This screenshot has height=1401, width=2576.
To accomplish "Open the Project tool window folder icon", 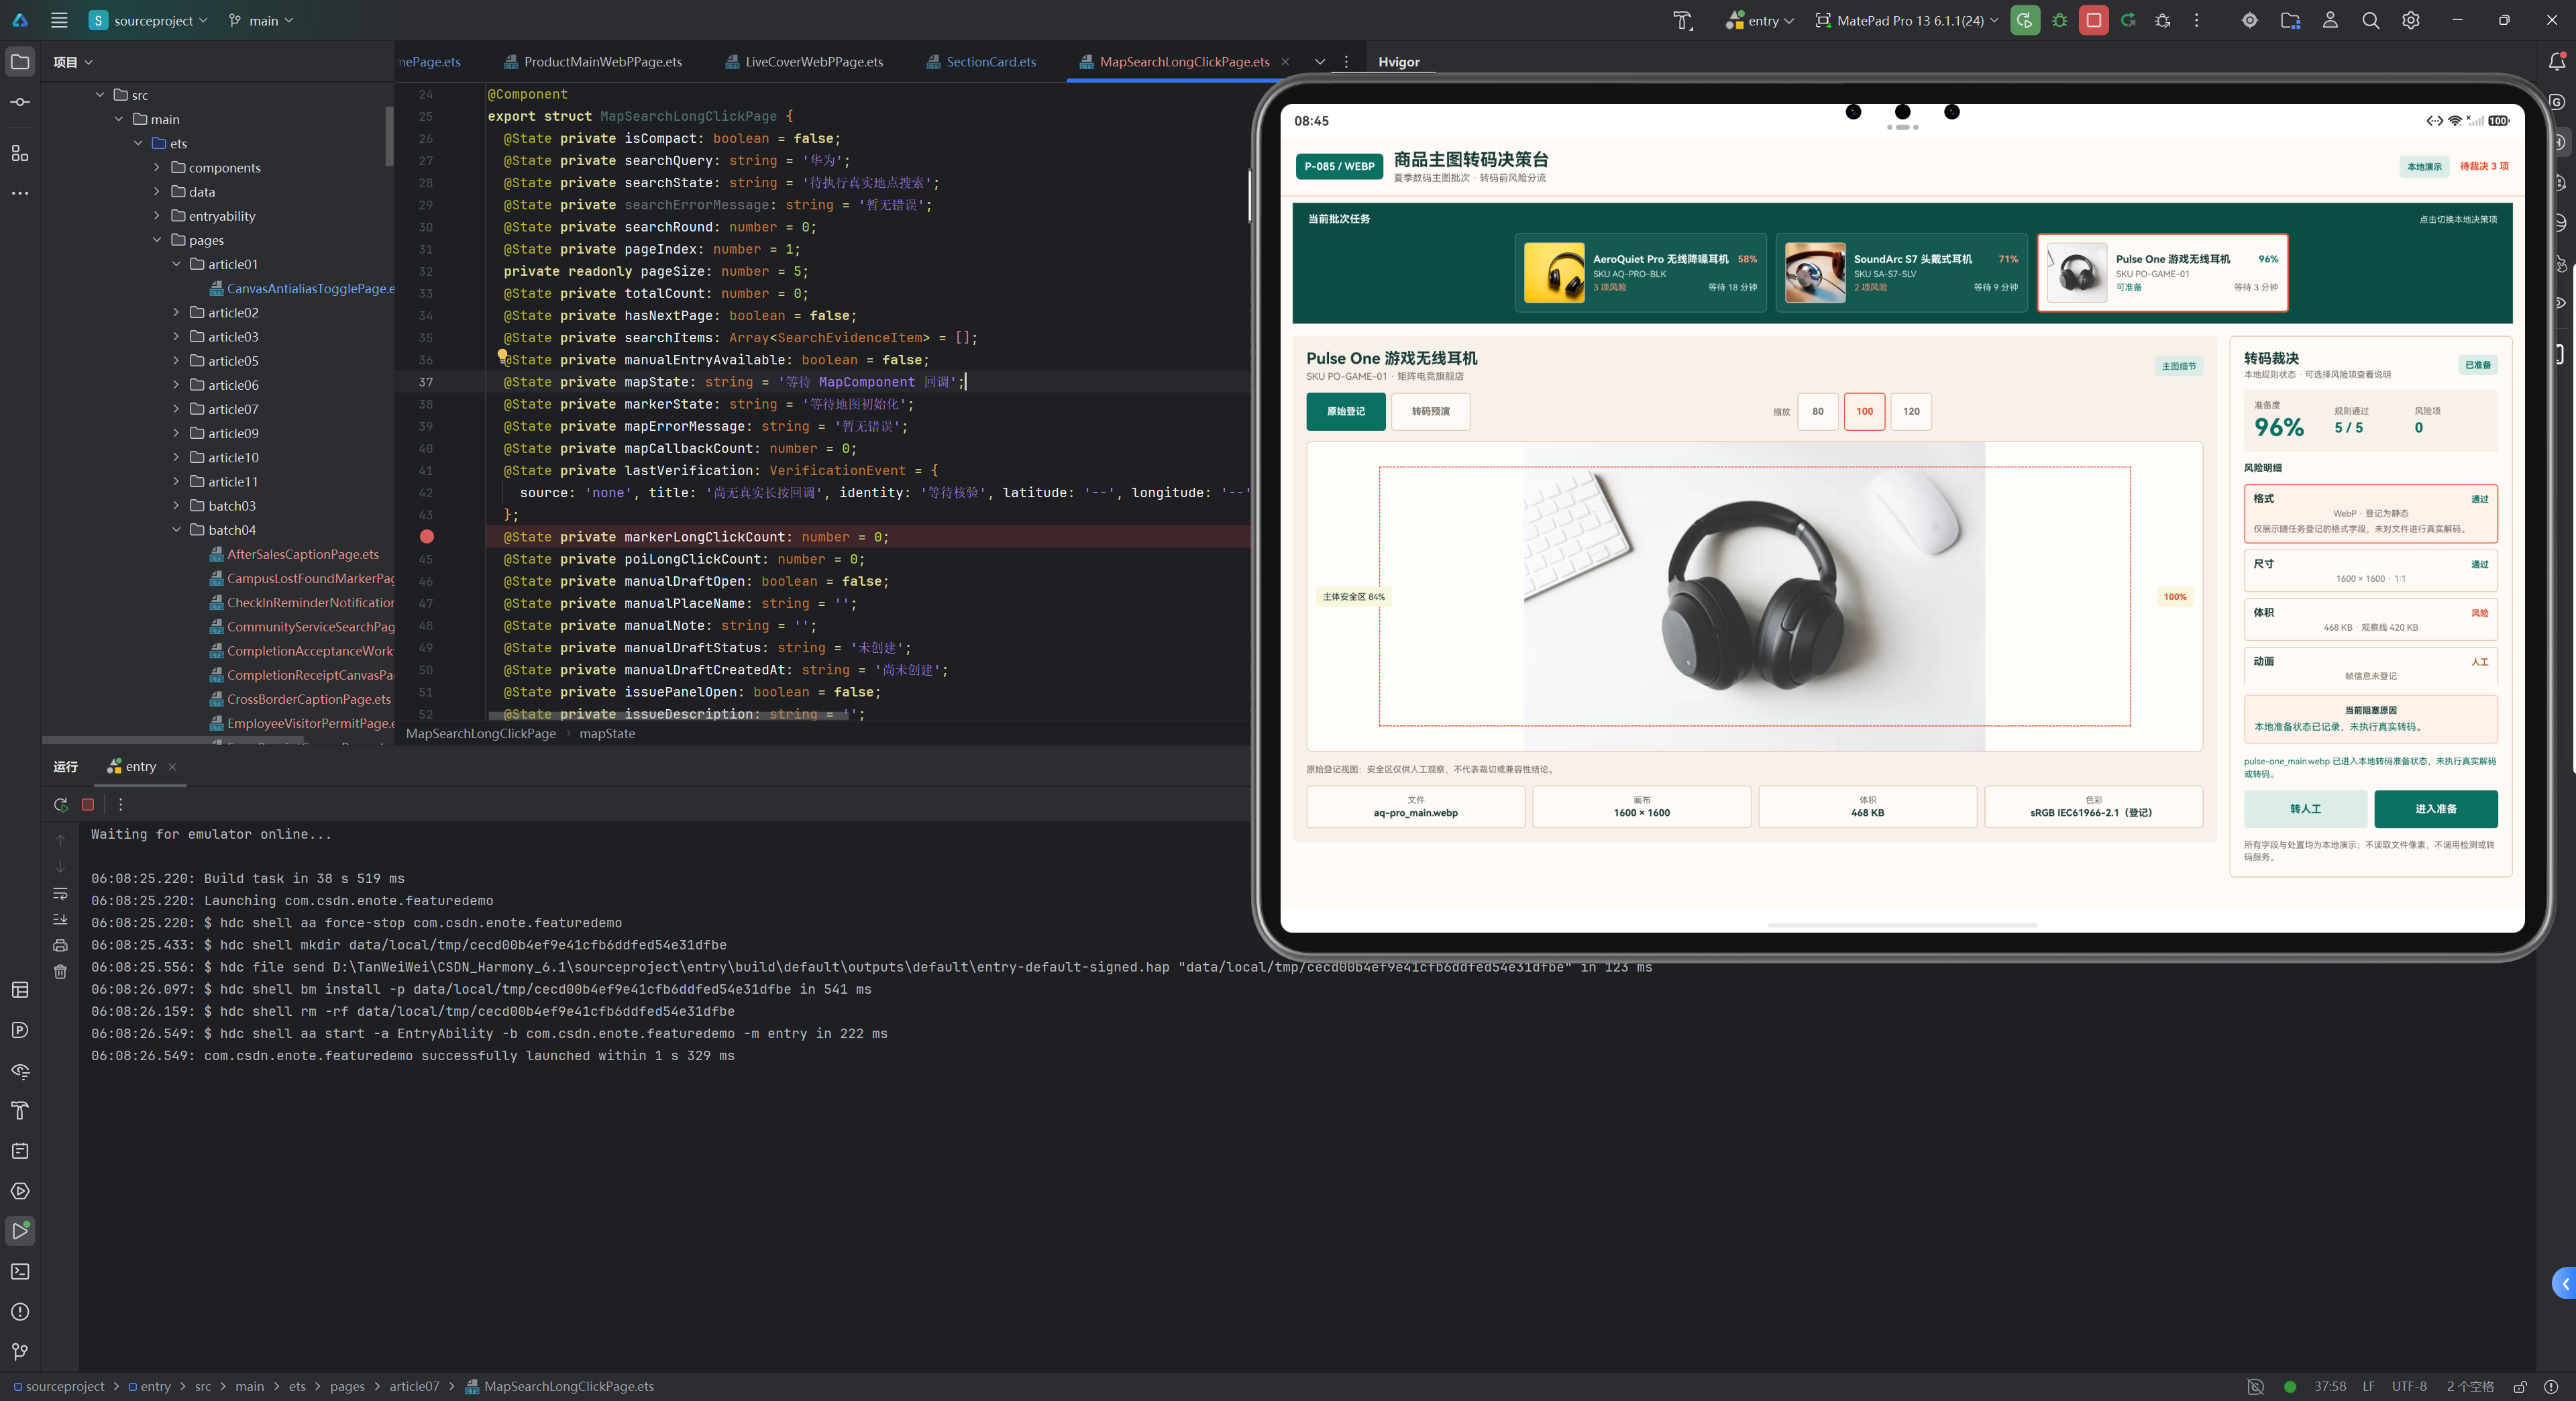I will click(20, 62).
